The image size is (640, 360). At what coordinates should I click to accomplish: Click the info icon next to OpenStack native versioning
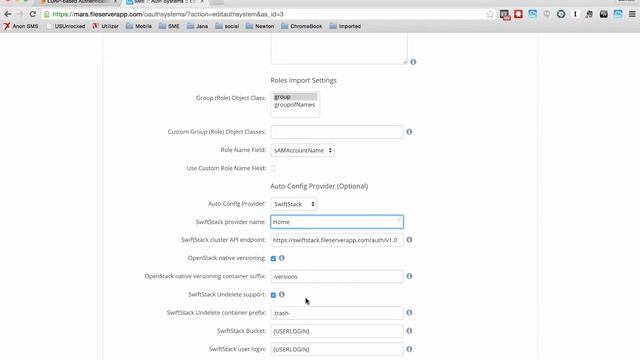tap(282, 258)
